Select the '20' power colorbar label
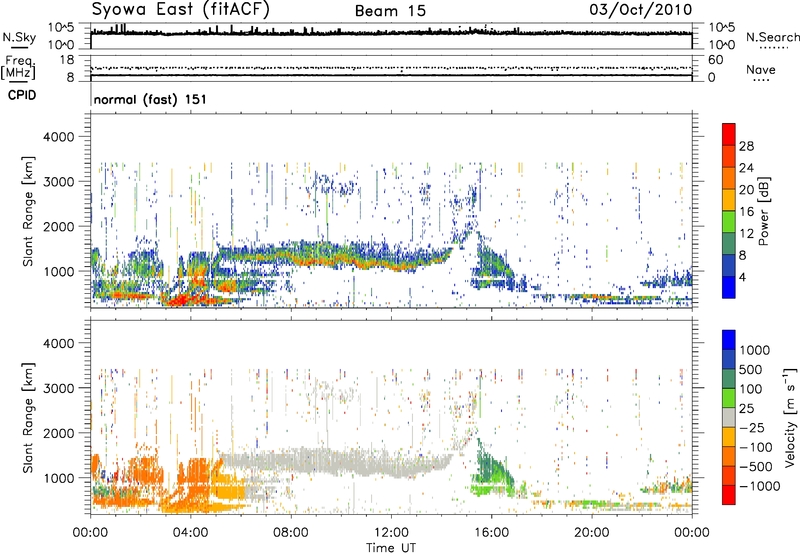Viewport: 800px width, 554px height. tap(746, 190)
